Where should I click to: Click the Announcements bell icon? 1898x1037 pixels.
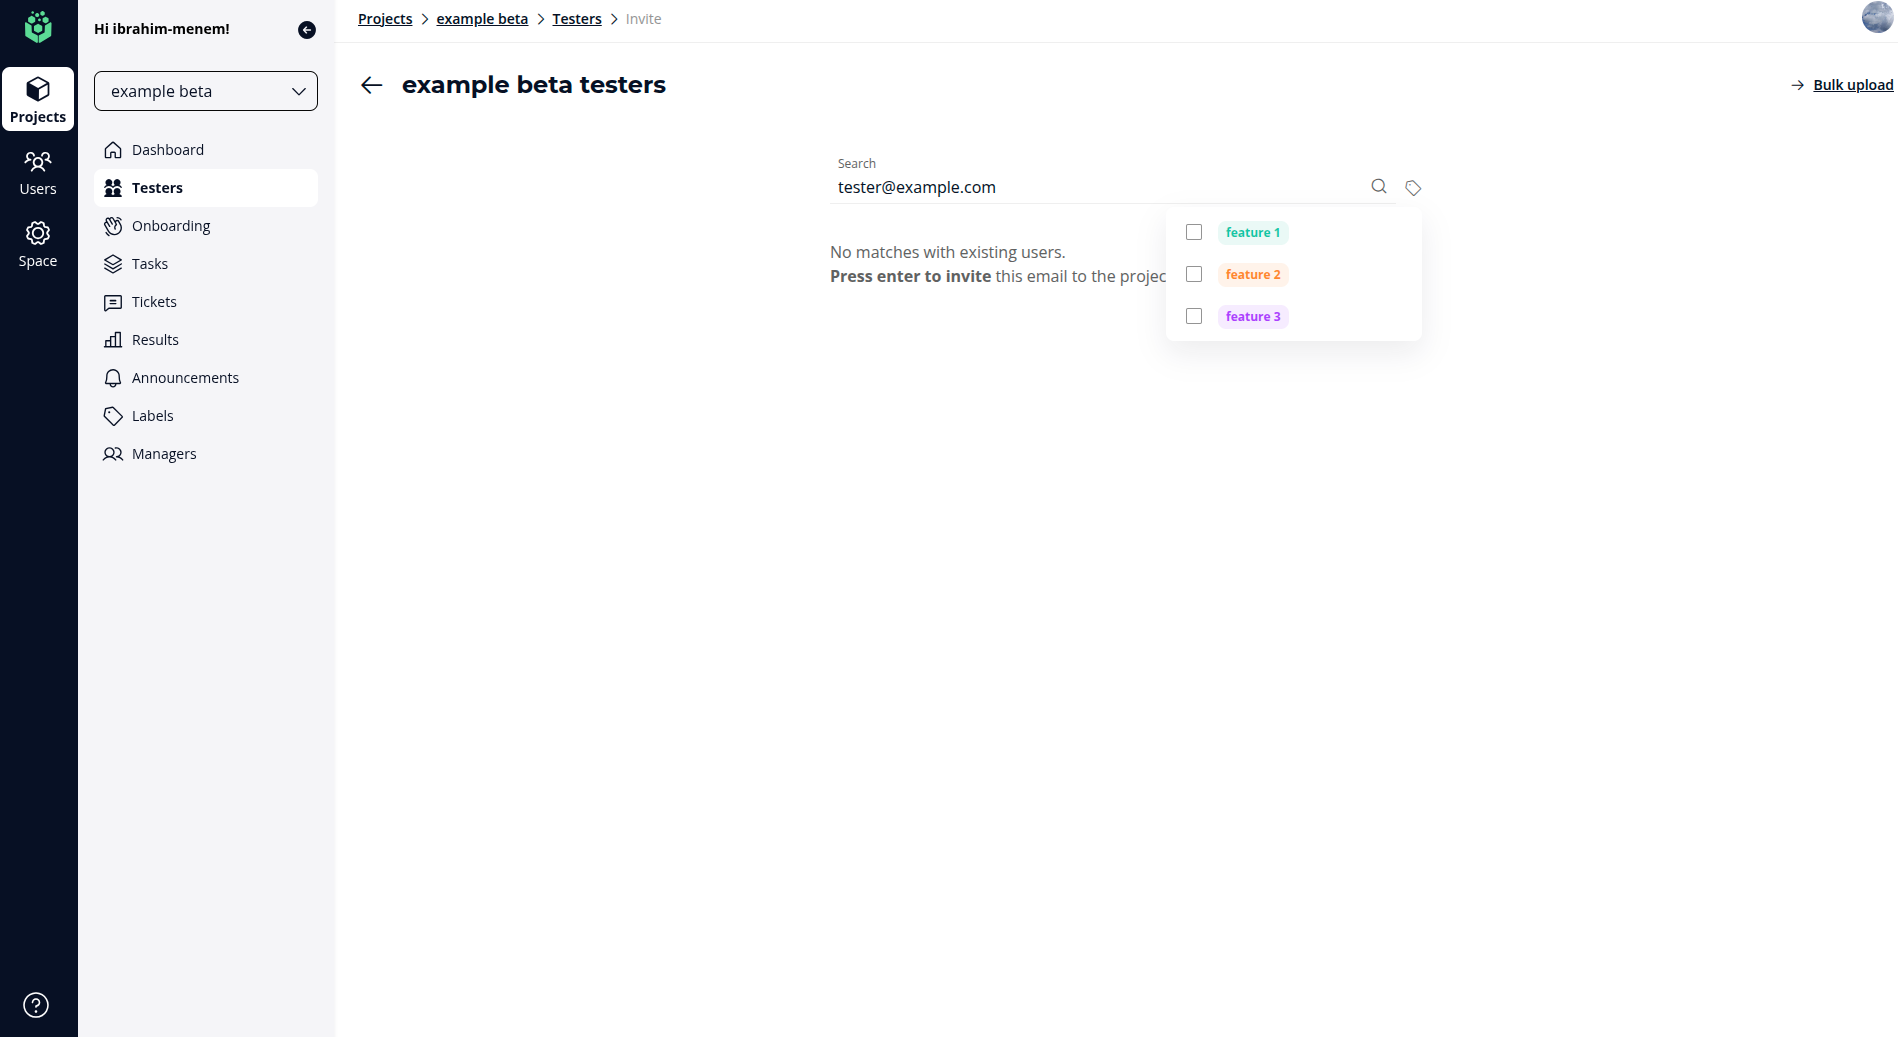pos(113,378)
